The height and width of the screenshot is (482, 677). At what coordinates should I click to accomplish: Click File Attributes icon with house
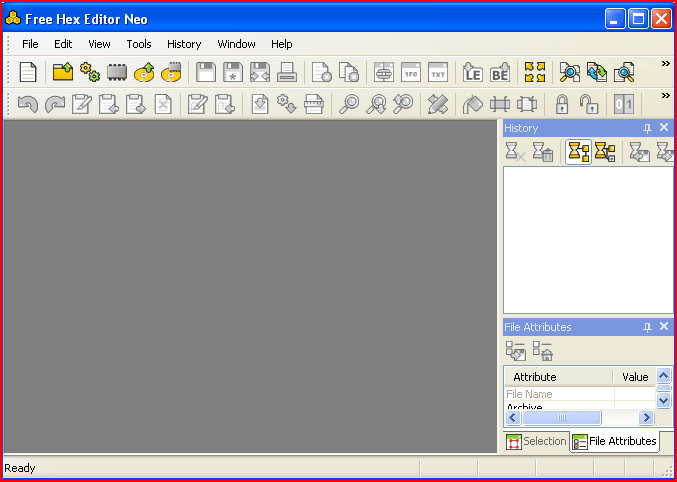543,351
